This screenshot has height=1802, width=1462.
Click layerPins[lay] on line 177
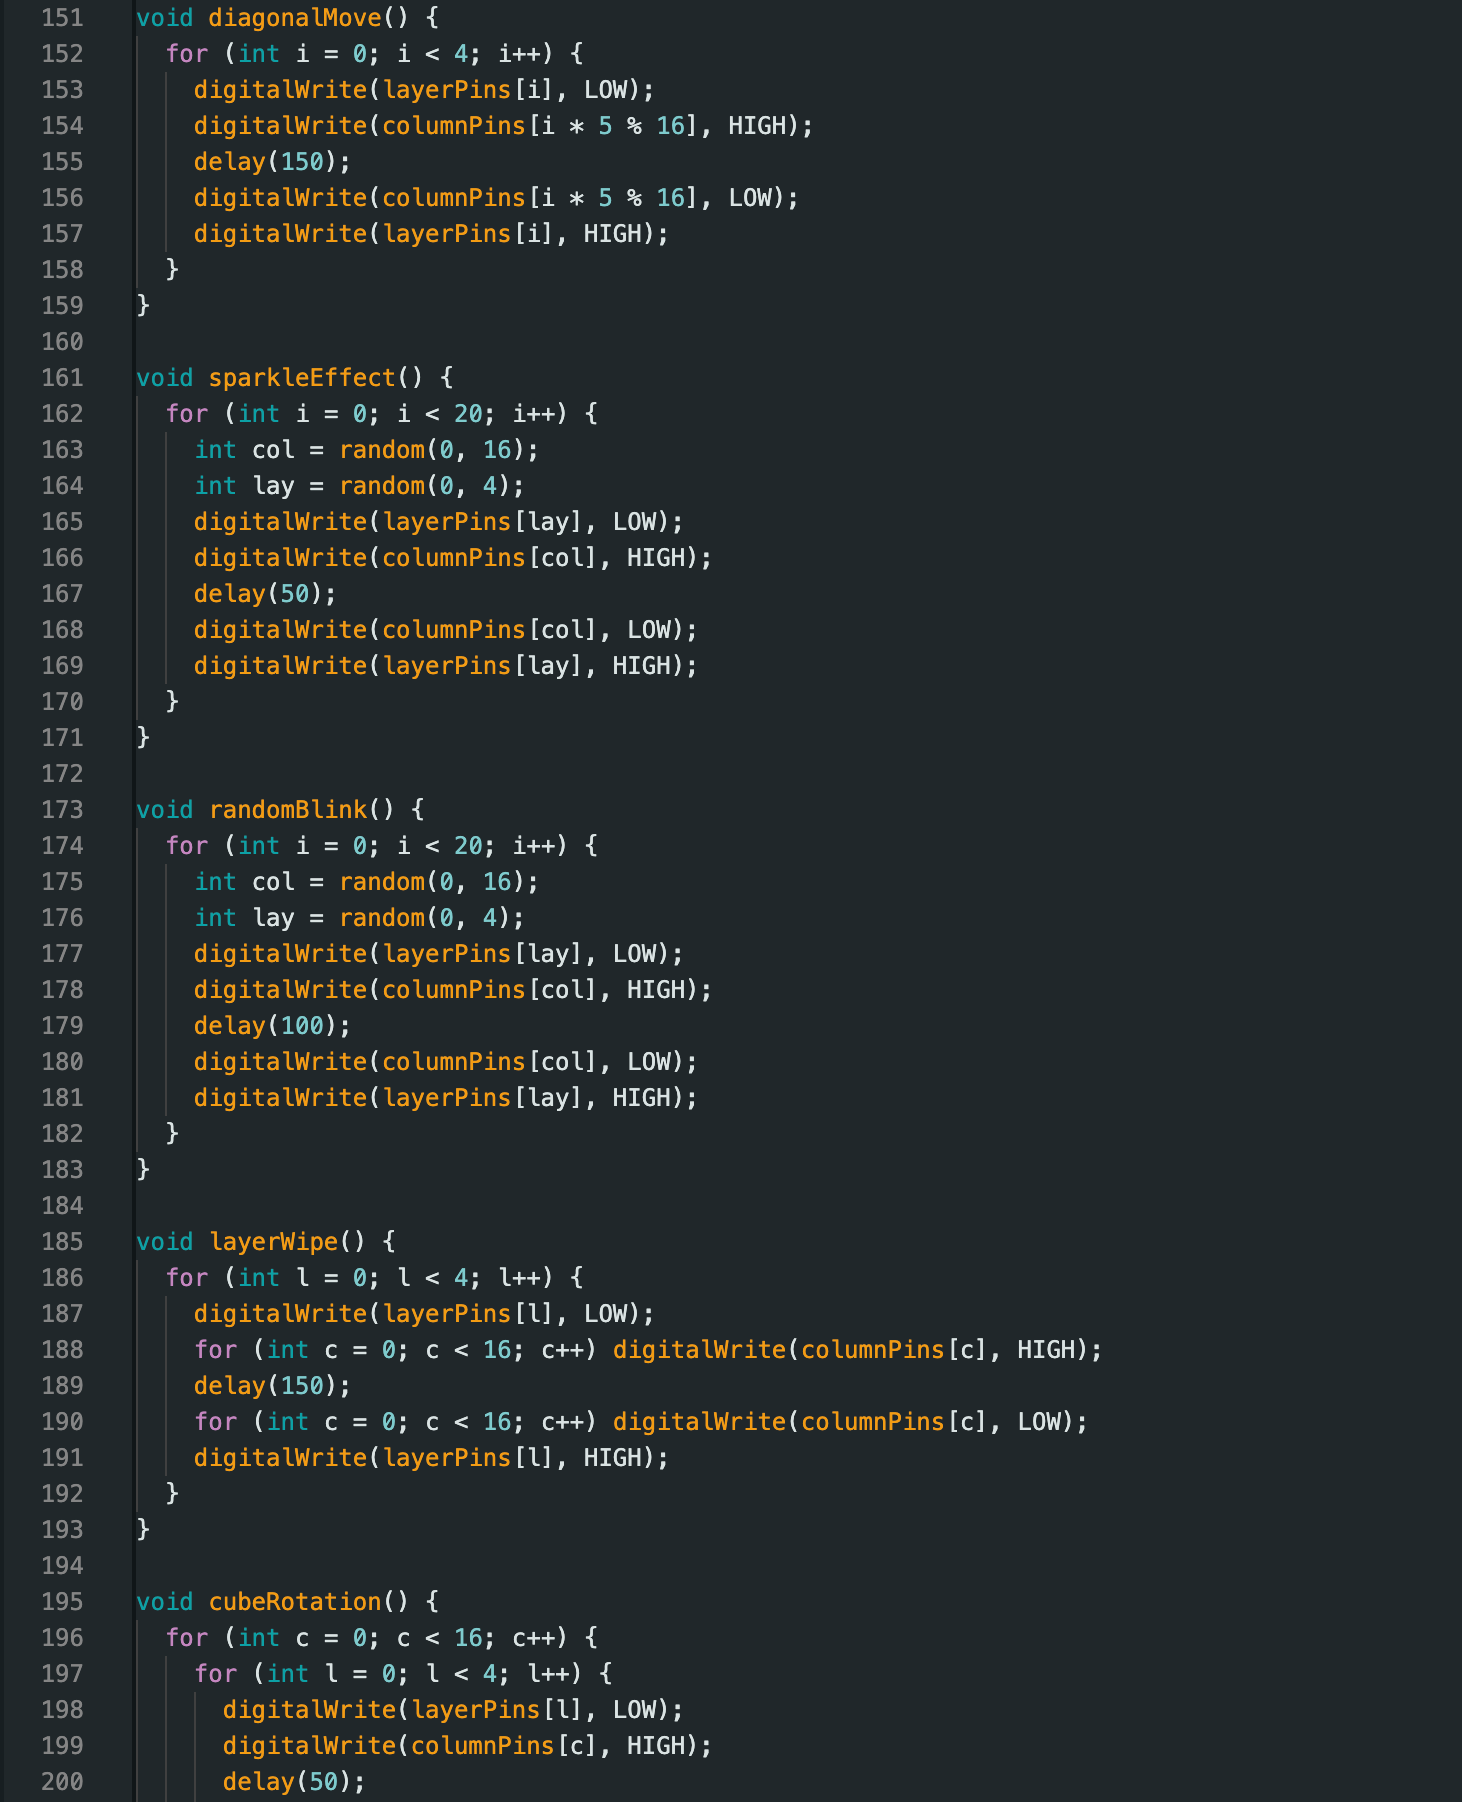[x=483, y=954]
